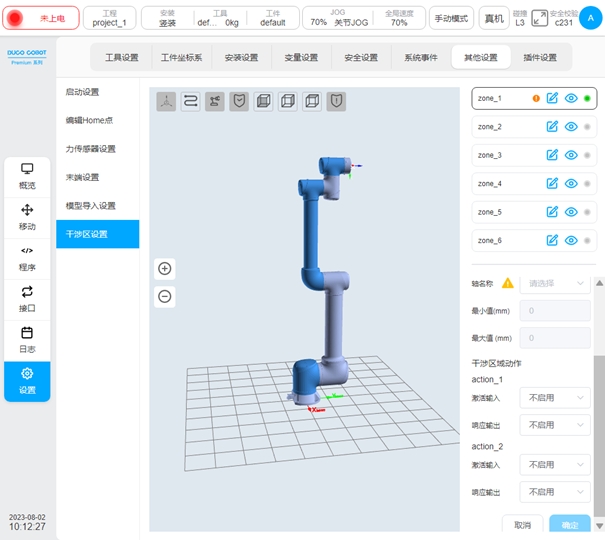Select 末端设置 in the settings menu

[x=83, y=177]
